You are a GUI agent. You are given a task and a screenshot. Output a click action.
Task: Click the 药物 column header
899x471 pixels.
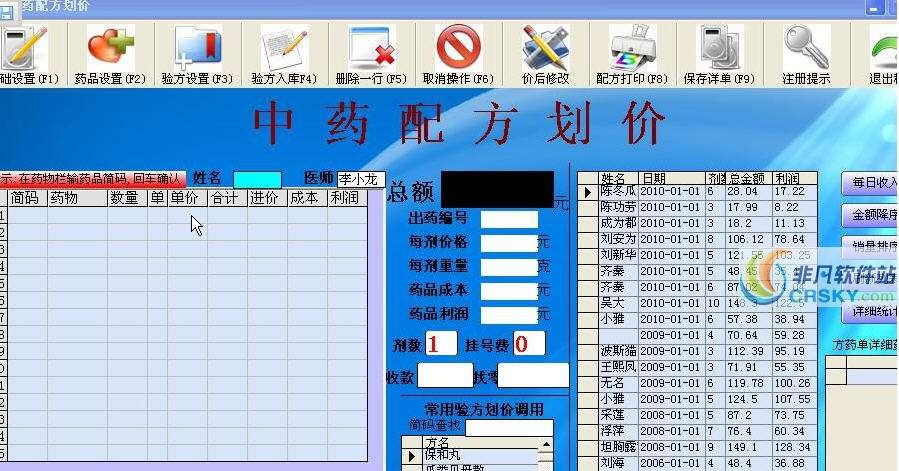(x=77, y=198)
